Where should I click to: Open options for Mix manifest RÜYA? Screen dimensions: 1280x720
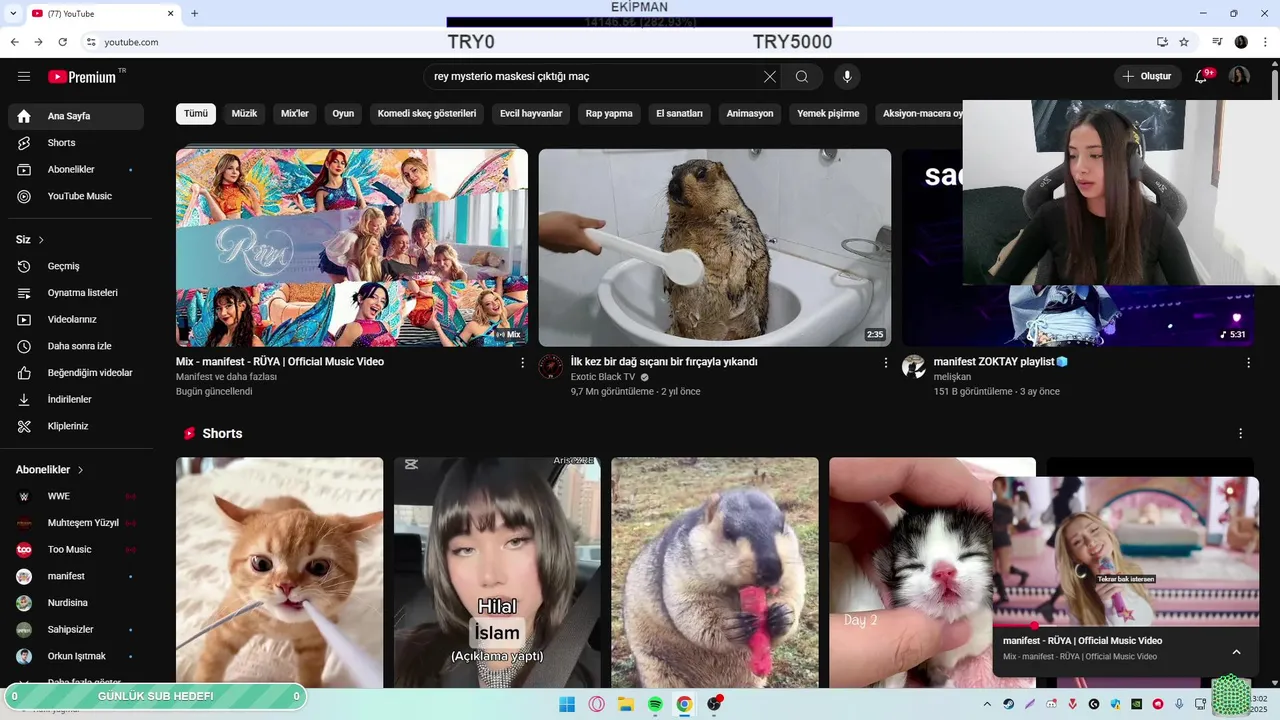[522, 363]
